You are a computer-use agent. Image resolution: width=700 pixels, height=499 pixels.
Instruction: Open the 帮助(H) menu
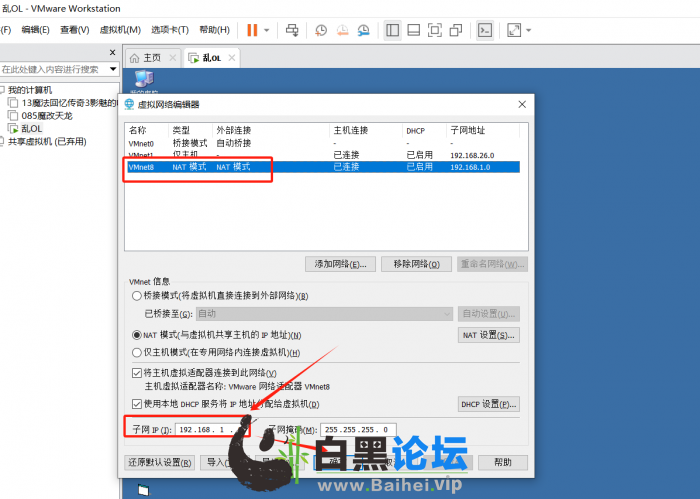[x=214, y=30]
